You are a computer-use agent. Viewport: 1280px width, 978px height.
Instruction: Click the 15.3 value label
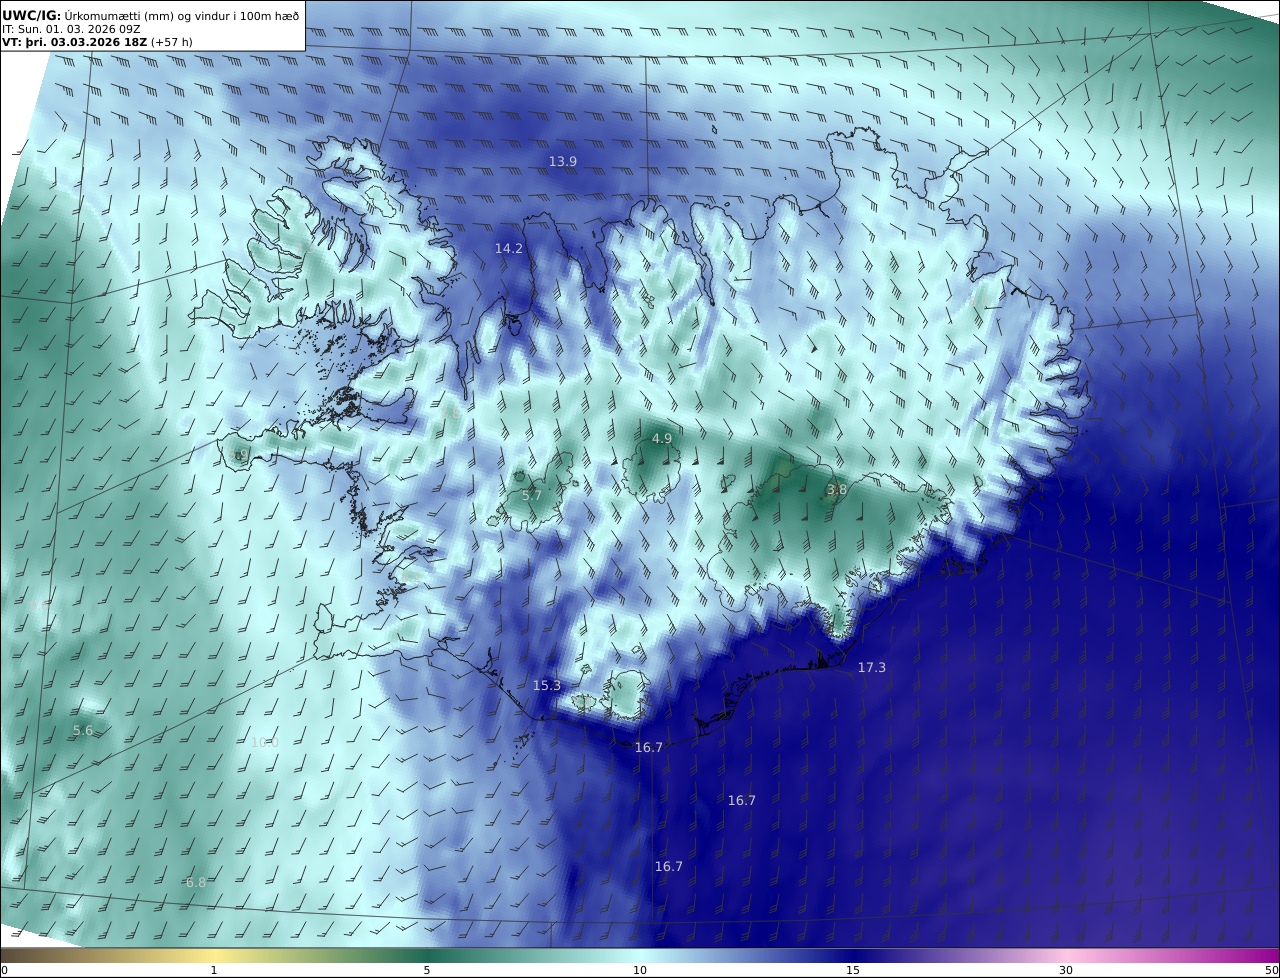click(x=547, y=685)
